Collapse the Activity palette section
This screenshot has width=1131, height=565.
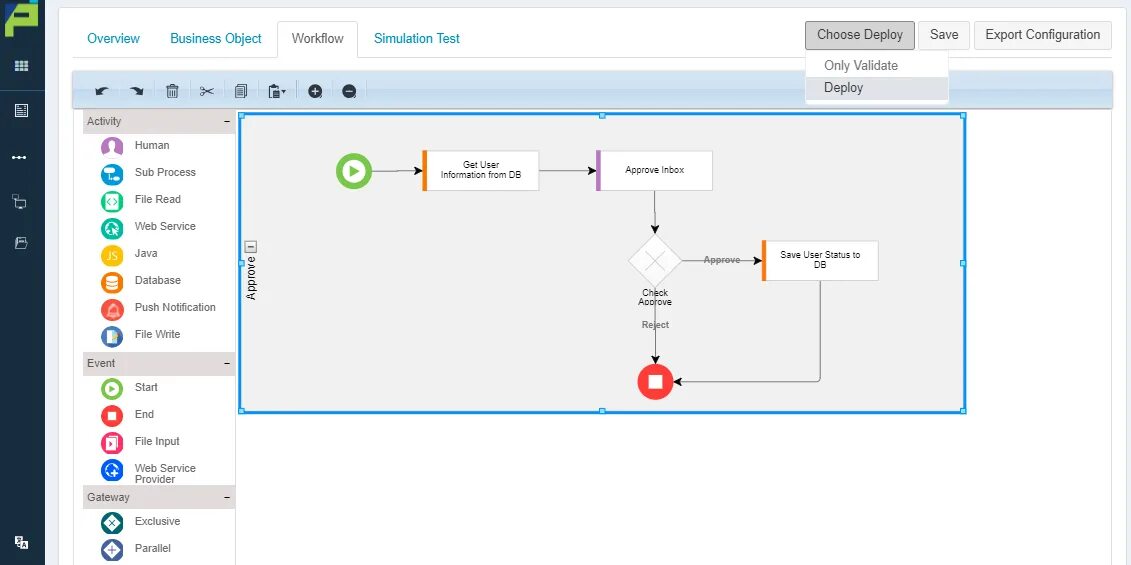226,121
